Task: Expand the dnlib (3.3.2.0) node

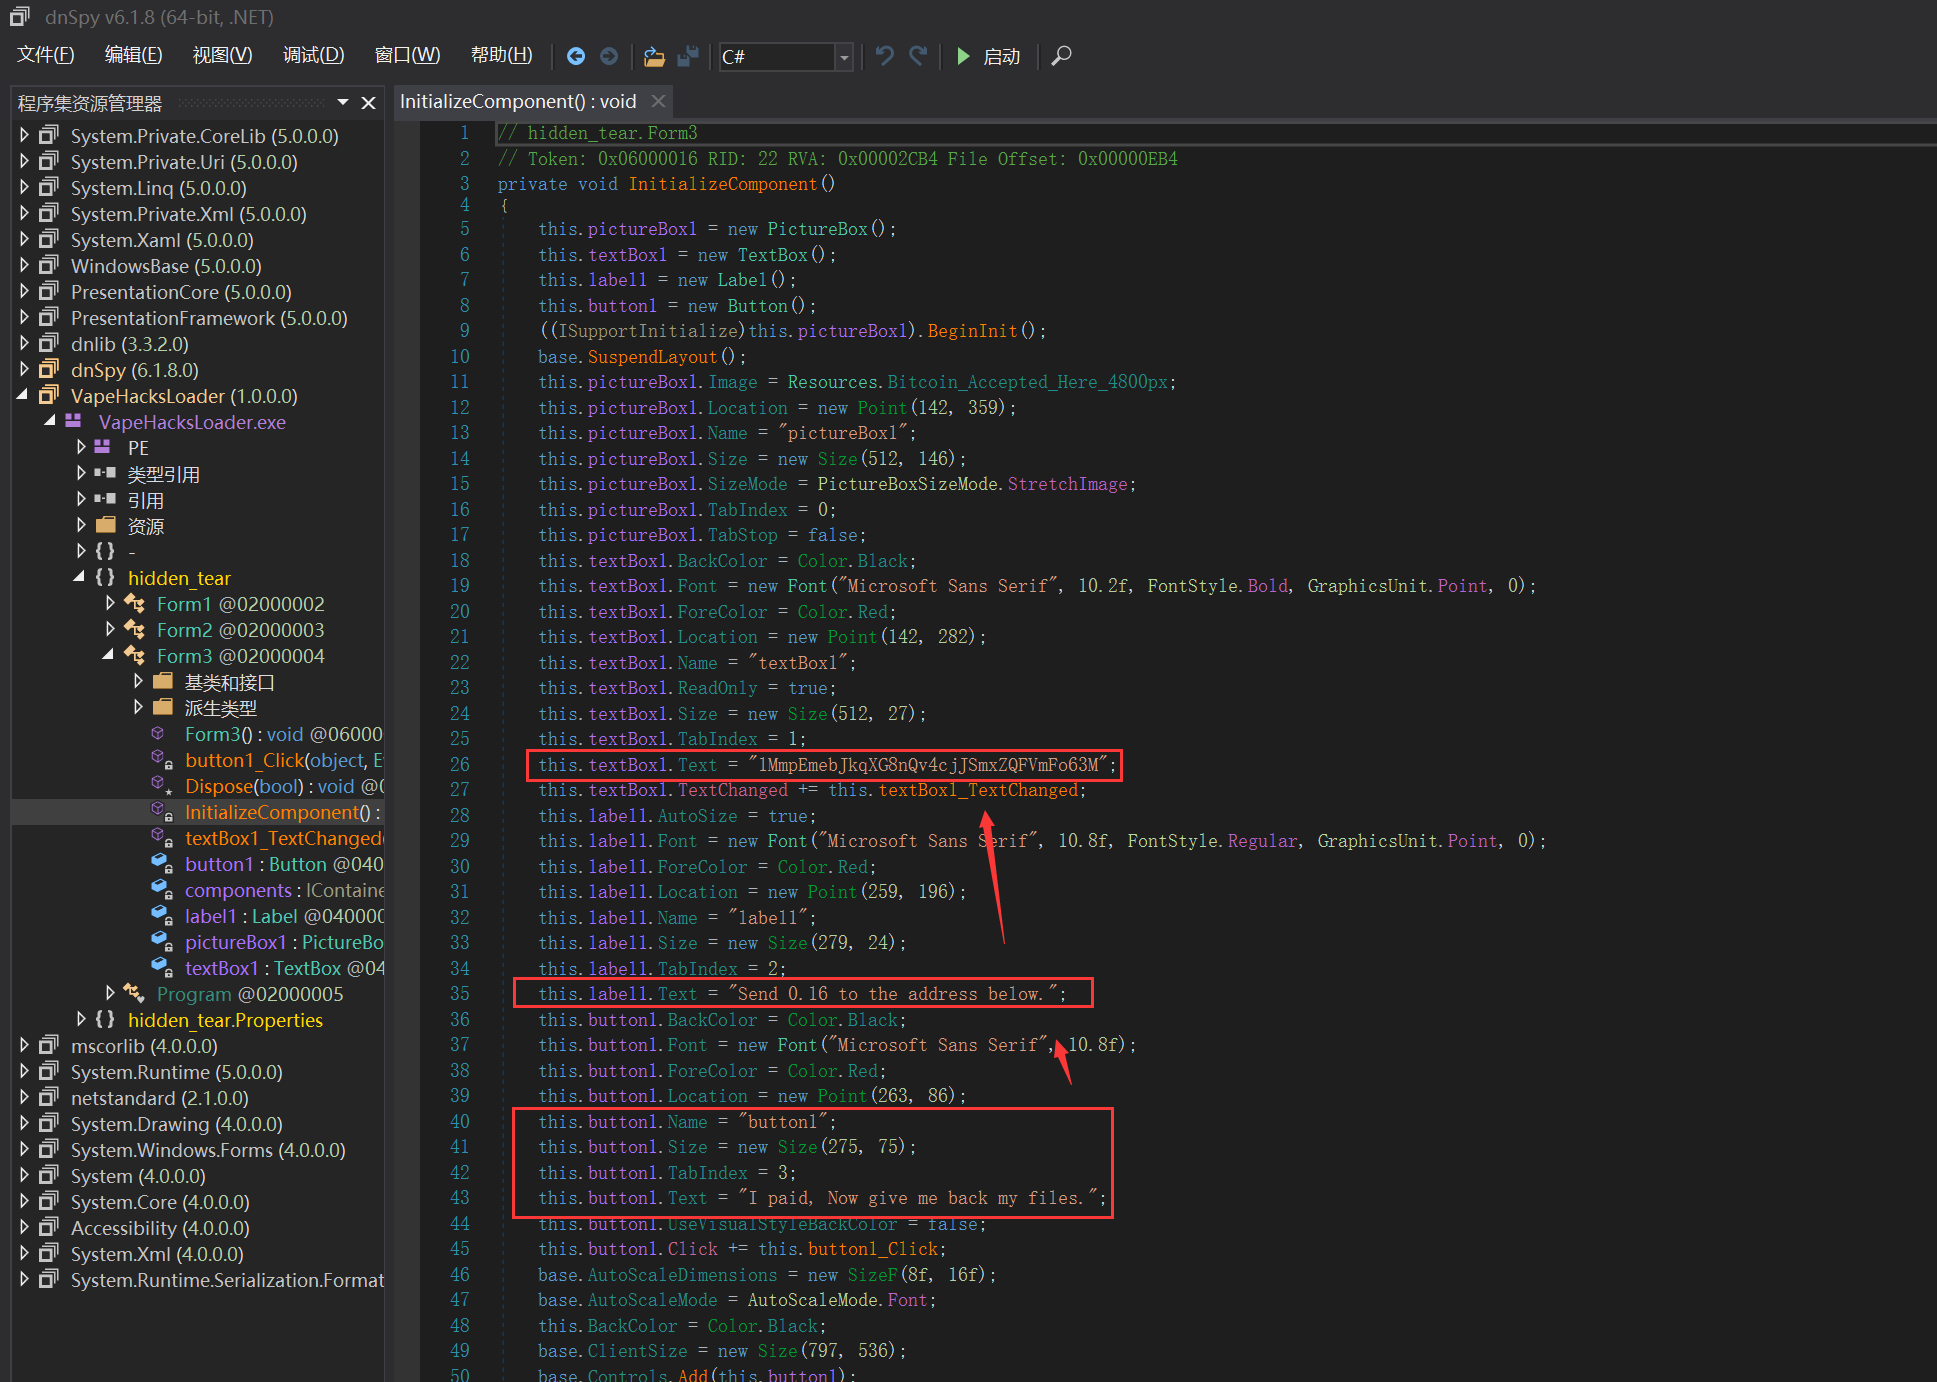Action: pyautogui.click(x=25, y=343)
